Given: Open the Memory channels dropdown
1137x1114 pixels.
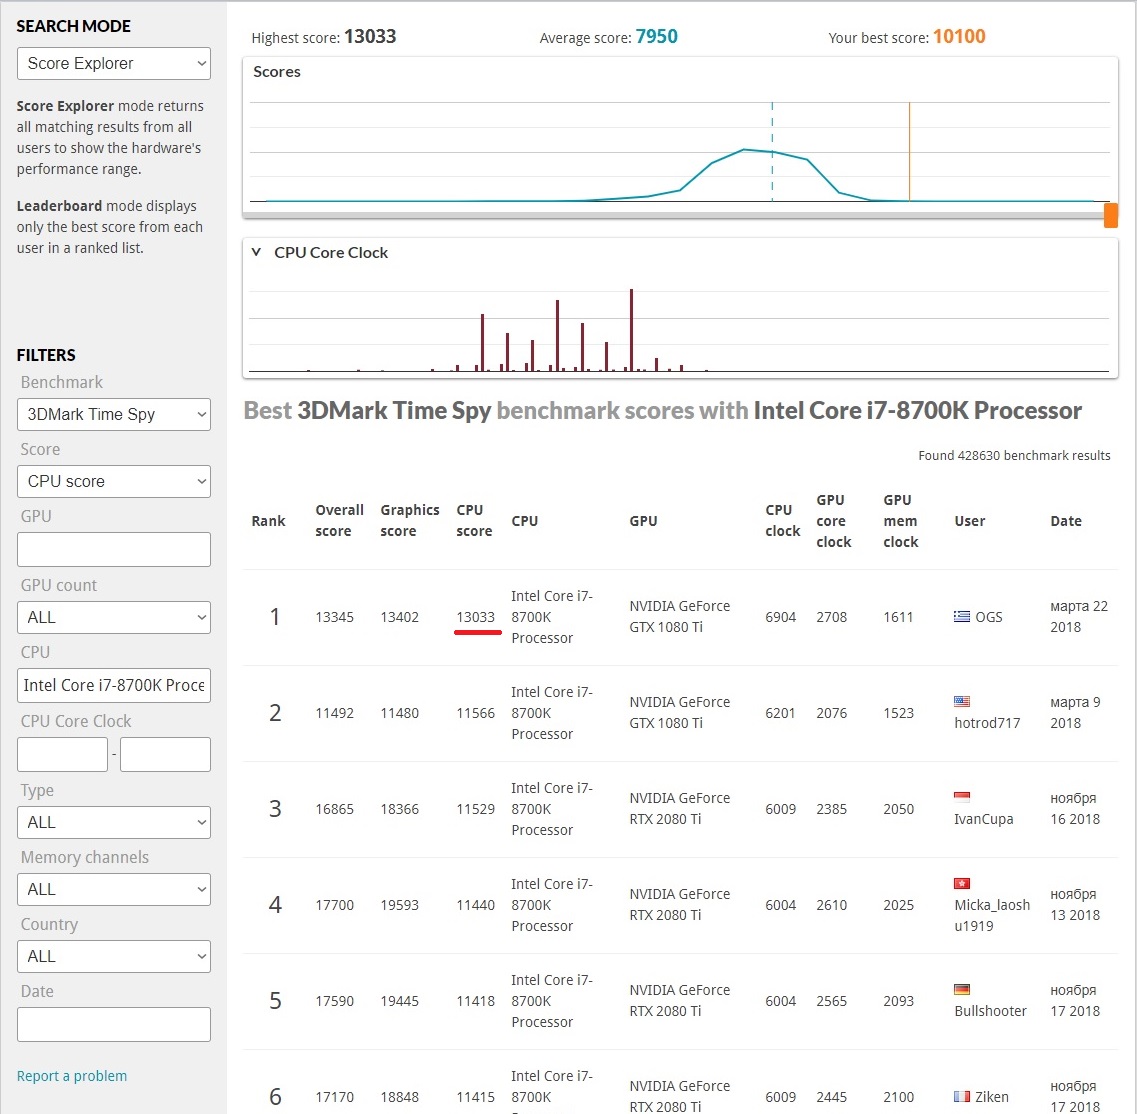Looking at the screenshot, I should [114, 889].
